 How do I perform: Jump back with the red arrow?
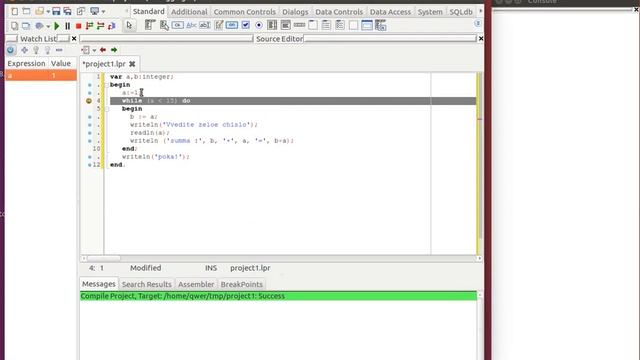click(x=103, y=50)
